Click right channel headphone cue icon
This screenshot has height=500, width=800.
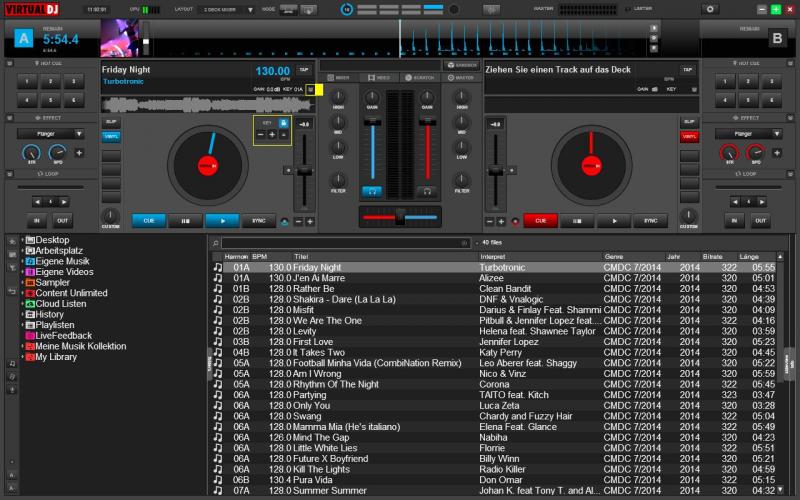point(427,190)
